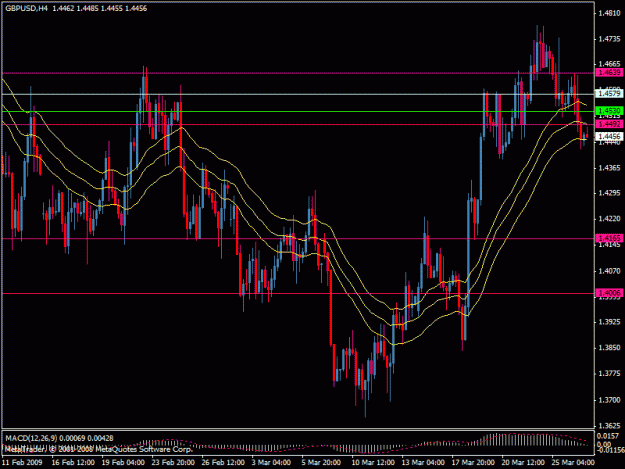Select the 1.4165 horizontal line price label
This screenshot has width=625, height=469.
pyautogui.click(x=609, y=238)
